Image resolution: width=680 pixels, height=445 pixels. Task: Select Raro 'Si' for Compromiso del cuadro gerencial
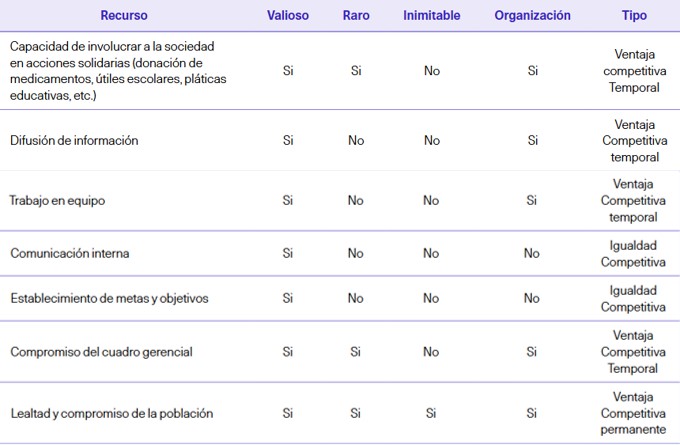[x=356, y=352]
